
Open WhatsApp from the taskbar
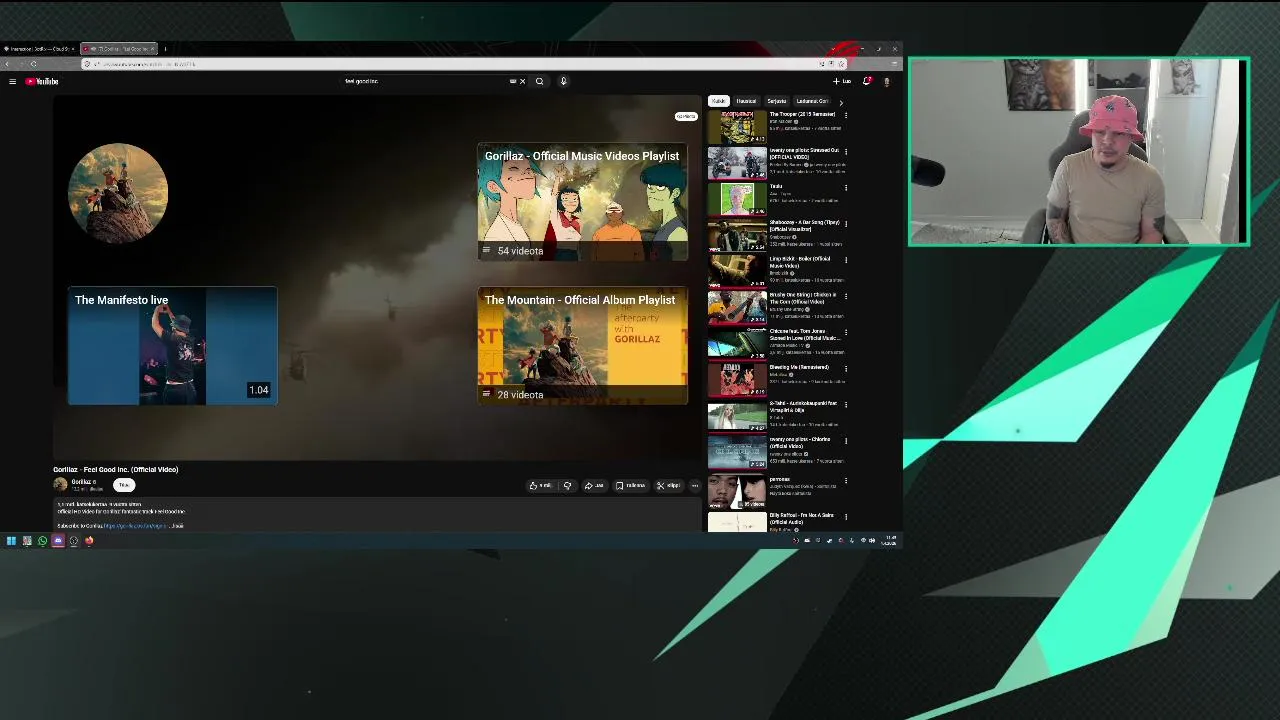point(42,541)
